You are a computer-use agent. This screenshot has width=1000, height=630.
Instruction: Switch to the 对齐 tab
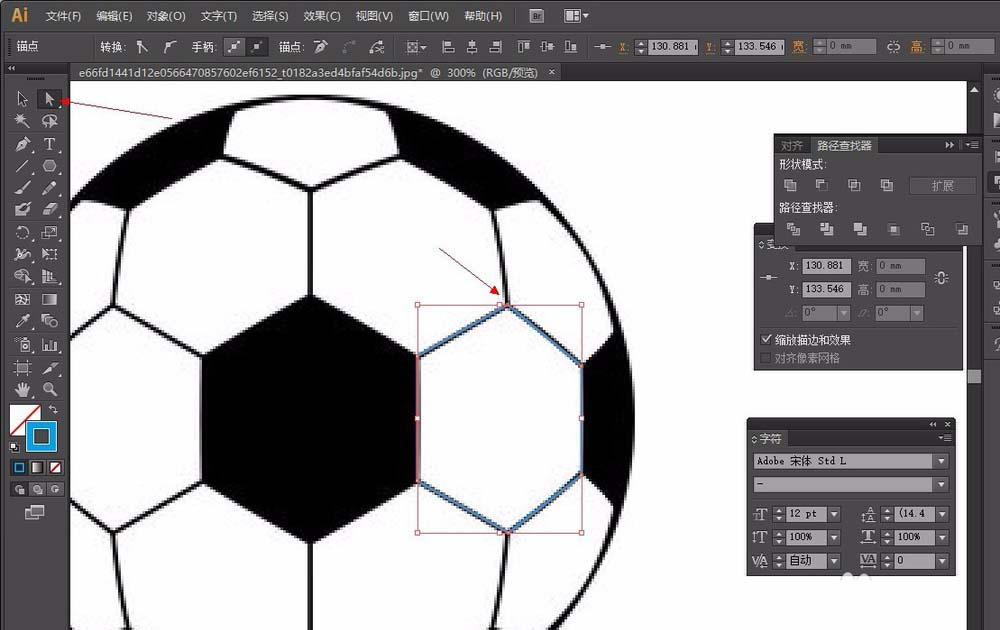791,146
